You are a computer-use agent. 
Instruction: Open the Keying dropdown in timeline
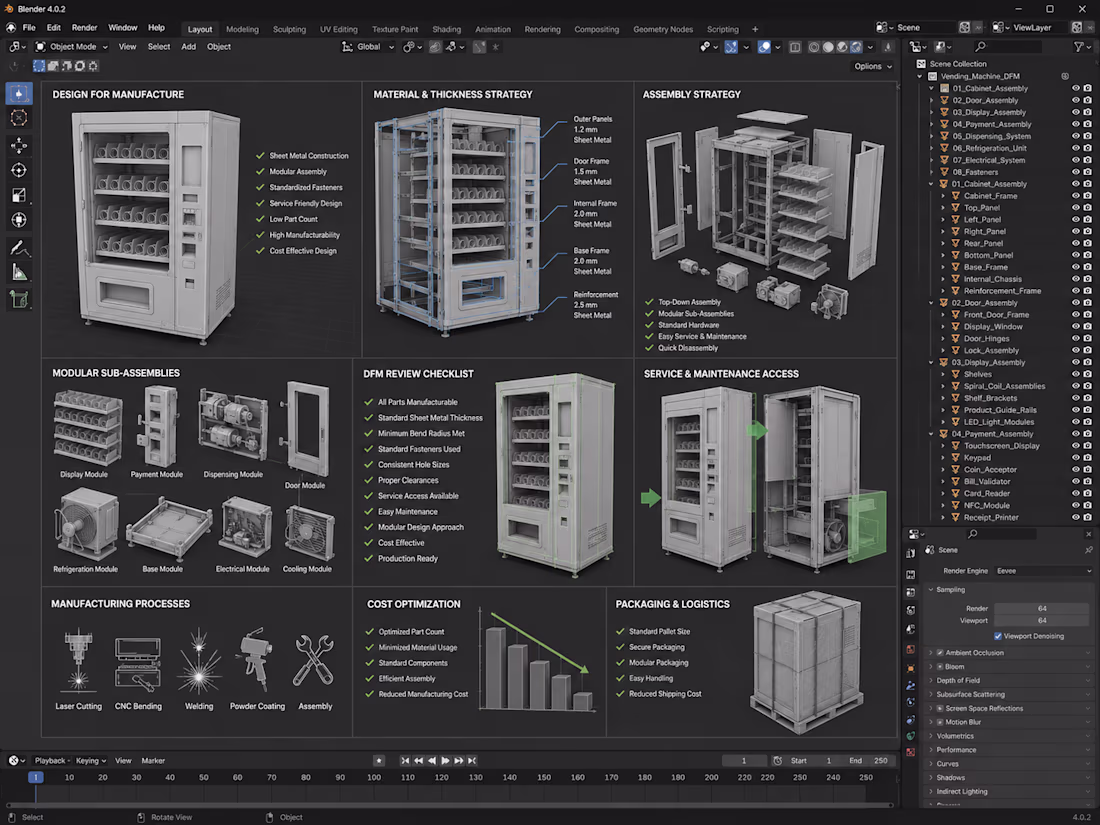pos(90,760)
